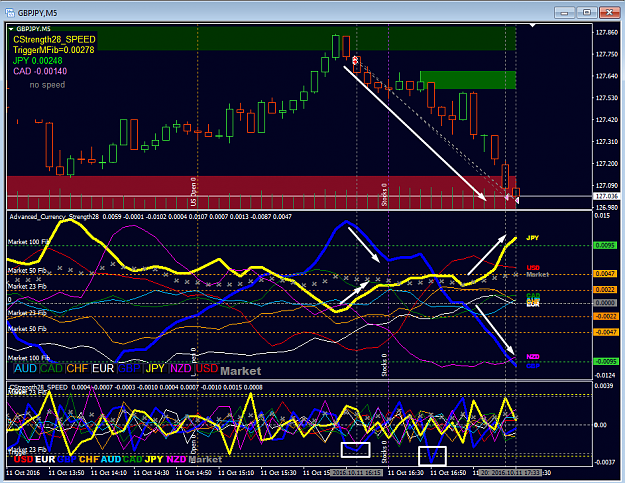Click the yellow JPY line label at right
Image resolution: width=625 pixels, height=483 pixels.
click(533, 238)
